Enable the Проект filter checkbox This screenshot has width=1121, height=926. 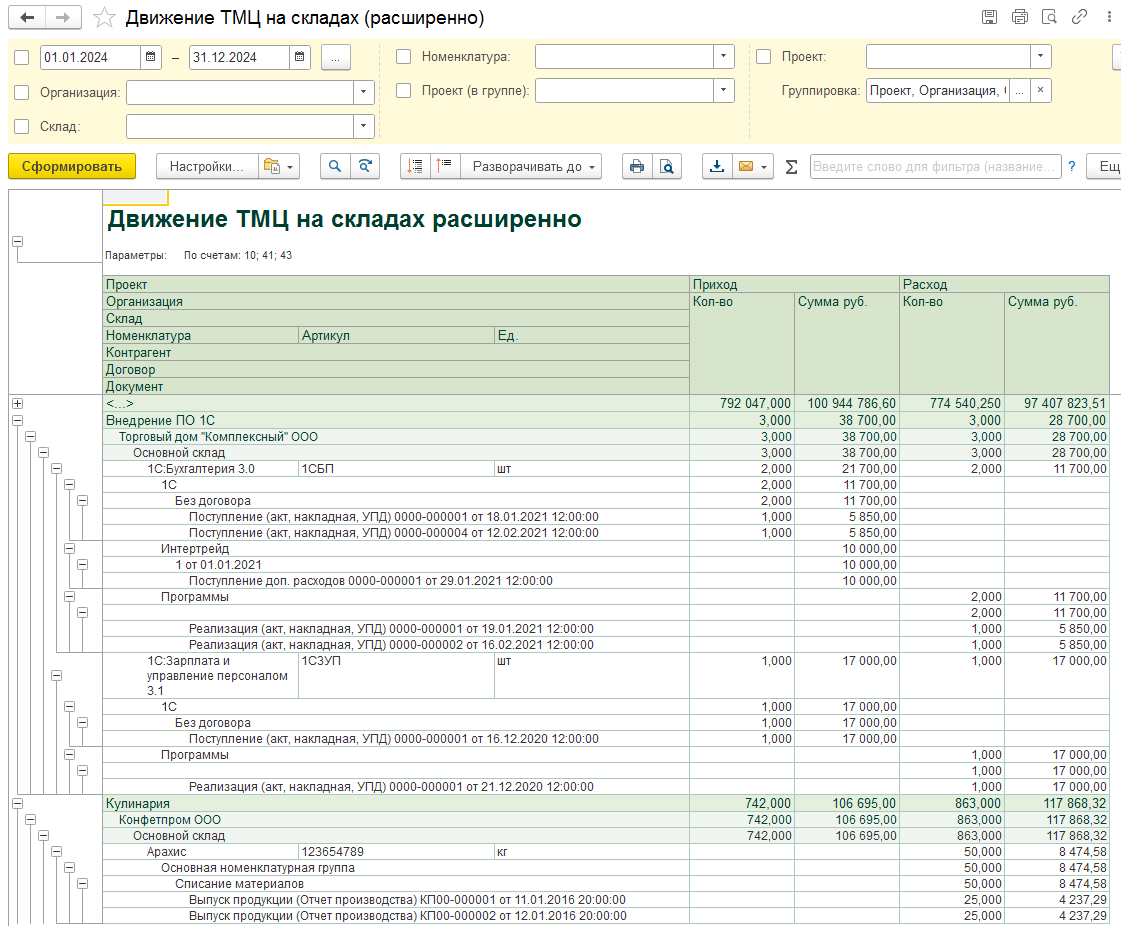coord(764,56)
